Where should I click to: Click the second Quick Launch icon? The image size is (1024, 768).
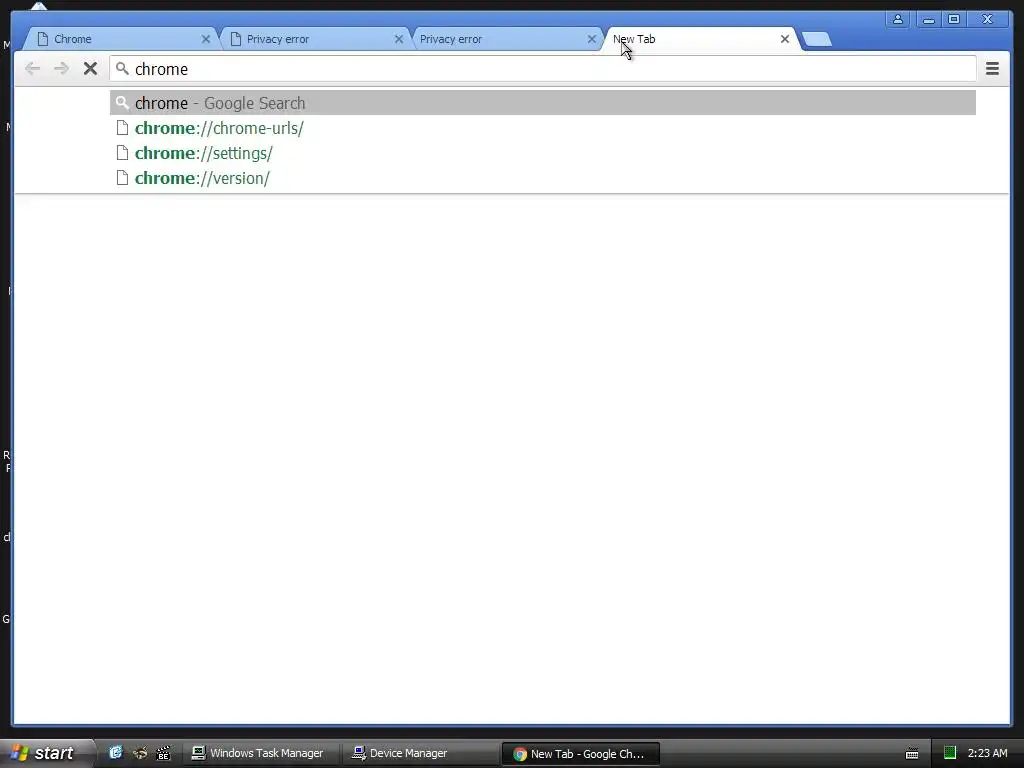tap(140, 753)
